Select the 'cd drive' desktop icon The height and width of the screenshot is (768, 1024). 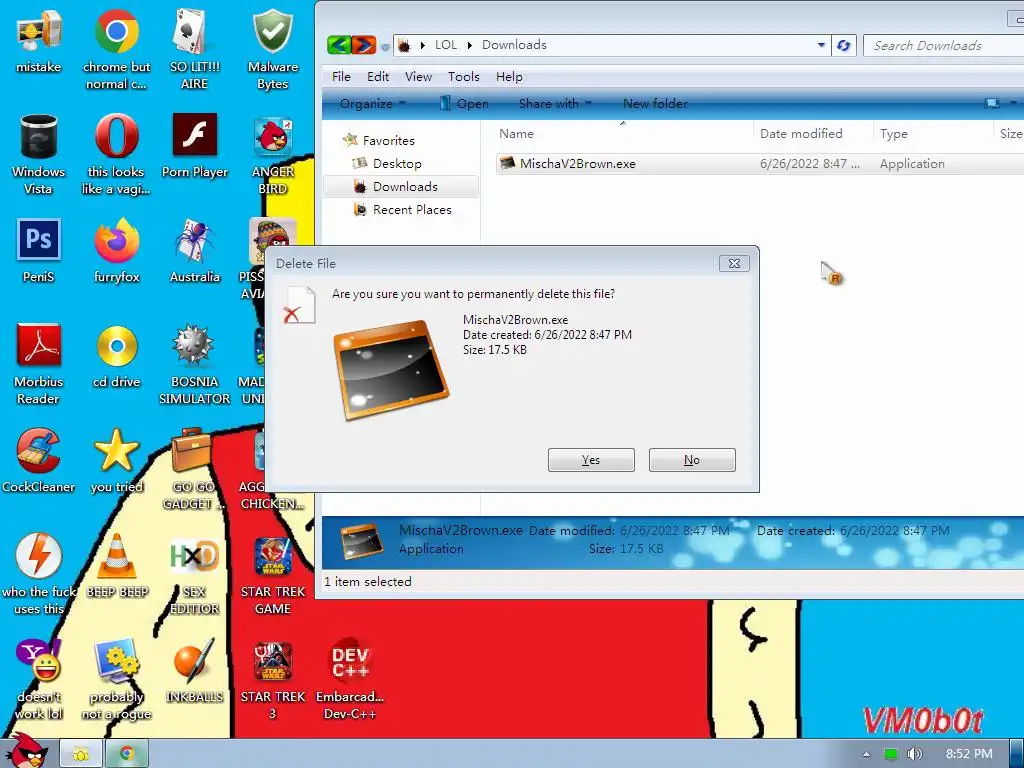116,356
